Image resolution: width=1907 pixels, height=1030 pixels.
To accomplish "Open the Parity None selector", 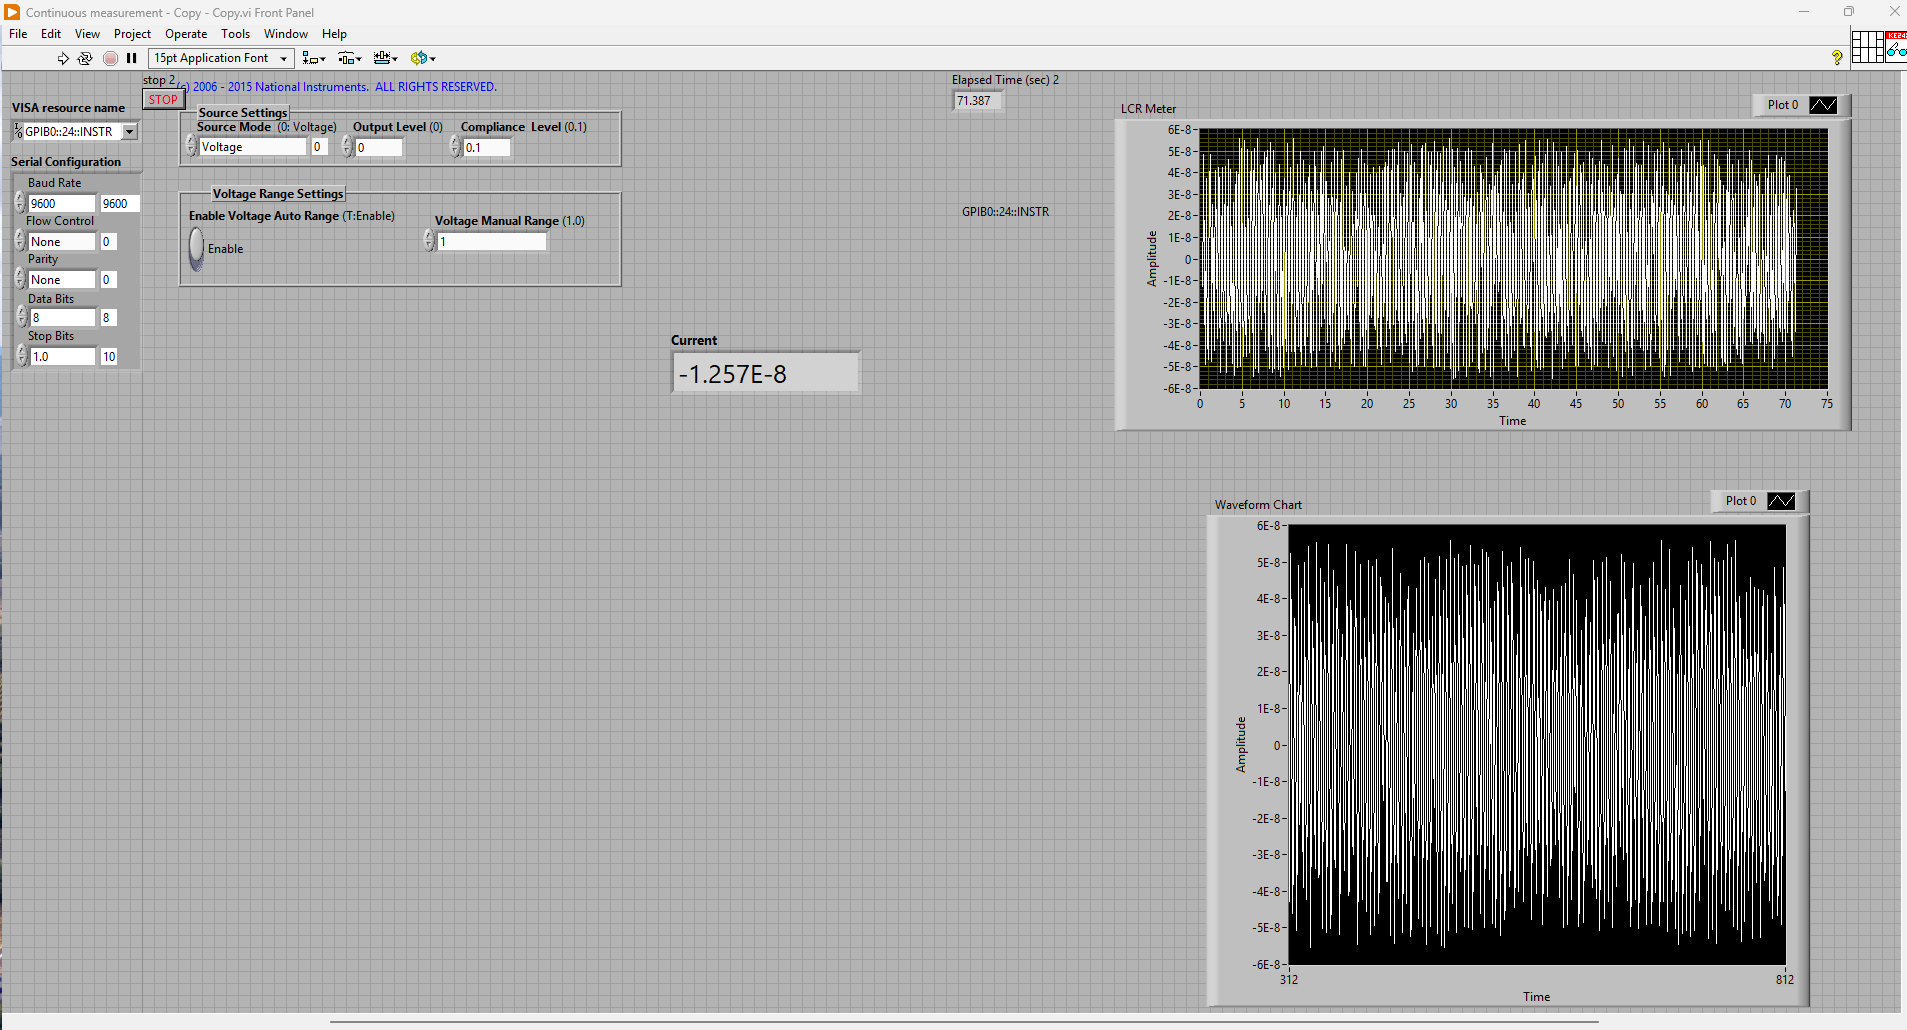I will coord(62,280).
